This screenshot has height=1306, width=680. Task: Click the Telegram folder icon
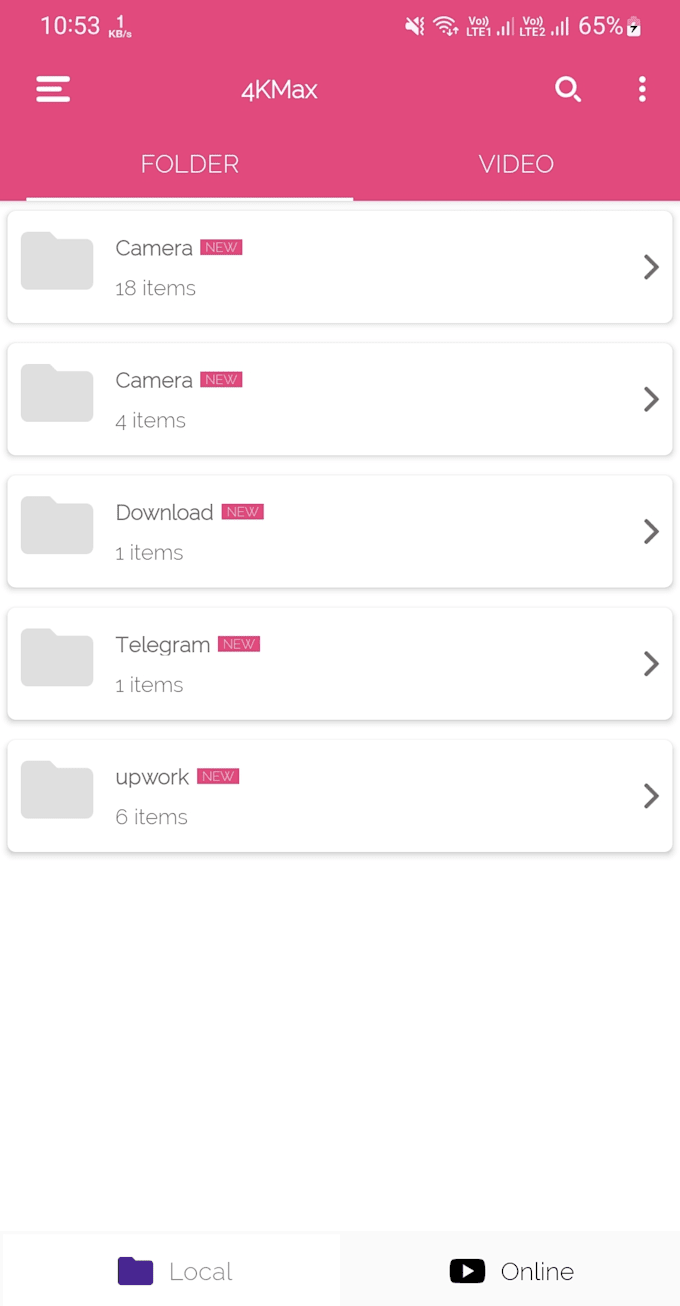click(57, 658)
